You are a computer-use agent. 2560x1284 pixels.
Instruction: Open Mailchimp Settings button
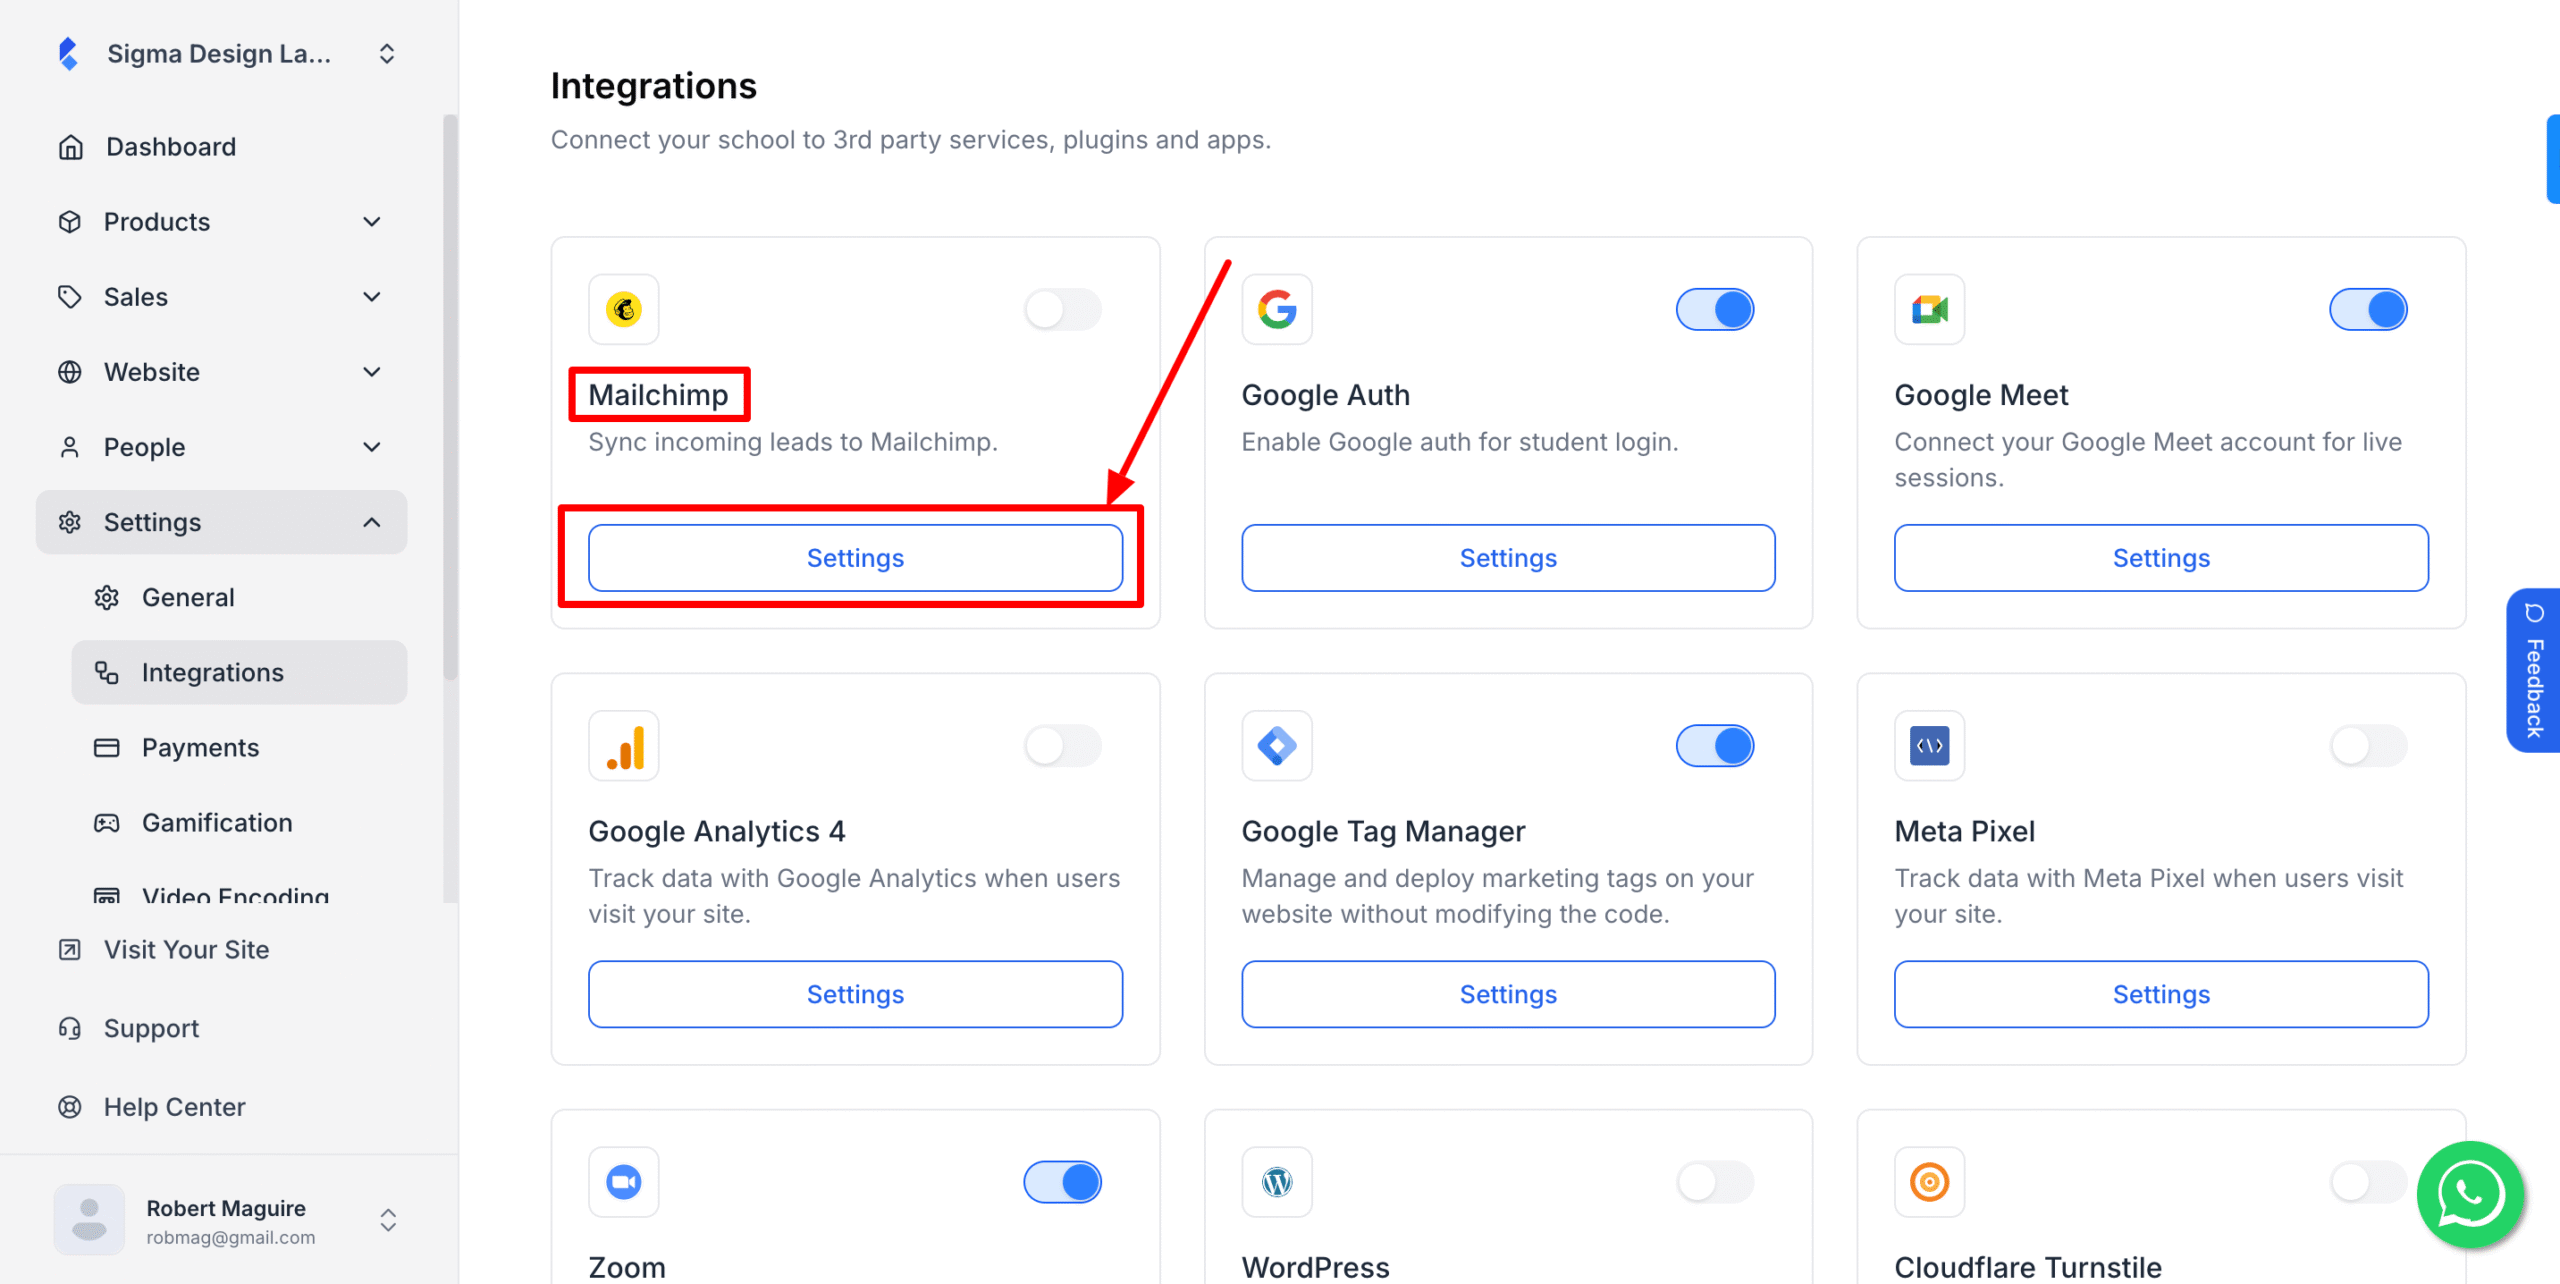tap(855, 558)
